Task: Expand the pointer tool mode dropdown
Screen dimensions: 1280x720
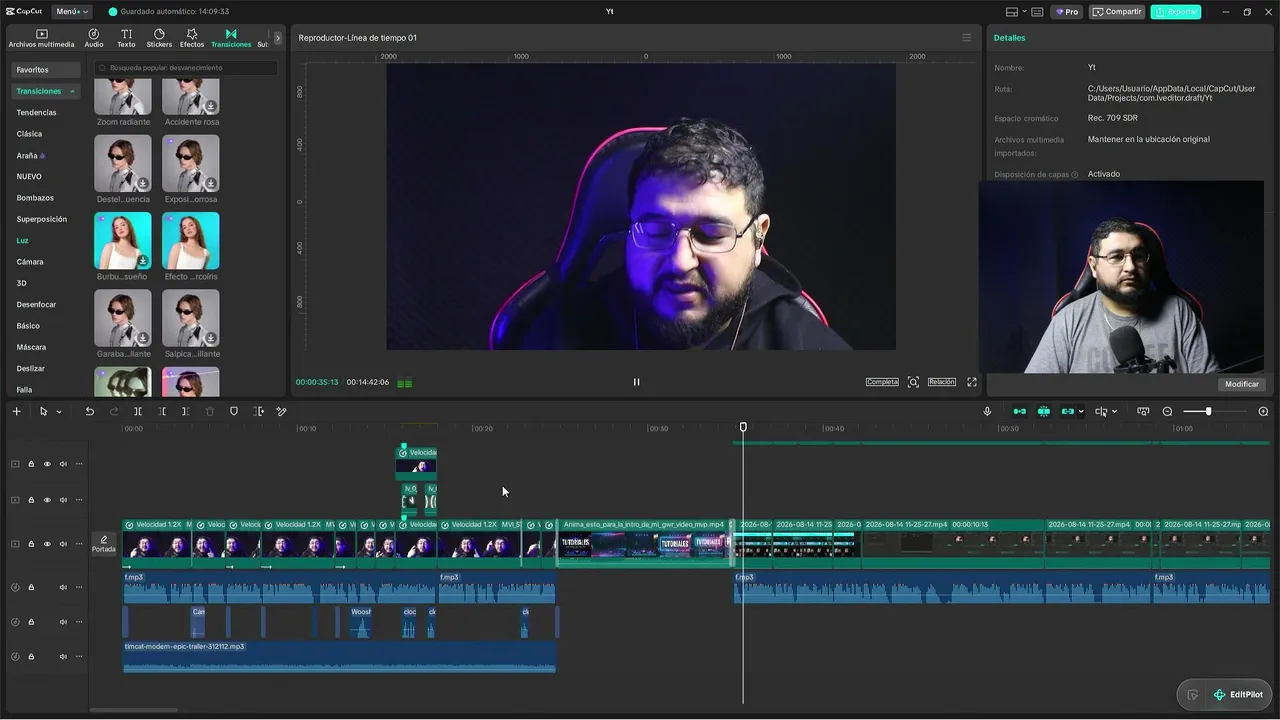Action: coord(59,412)
